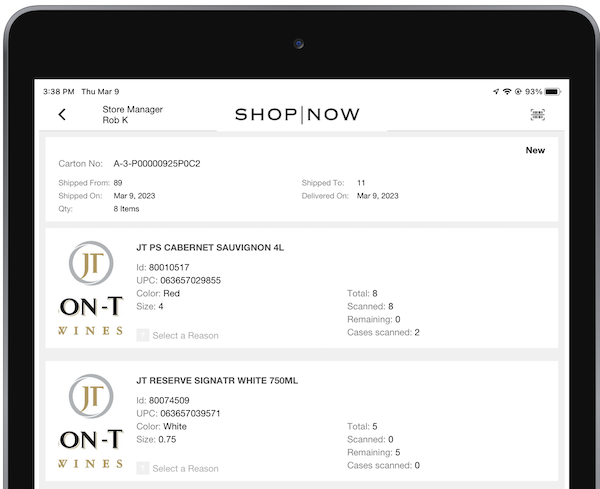
Task: Tap Total: 5 on White row
Action: click(362, 427)
